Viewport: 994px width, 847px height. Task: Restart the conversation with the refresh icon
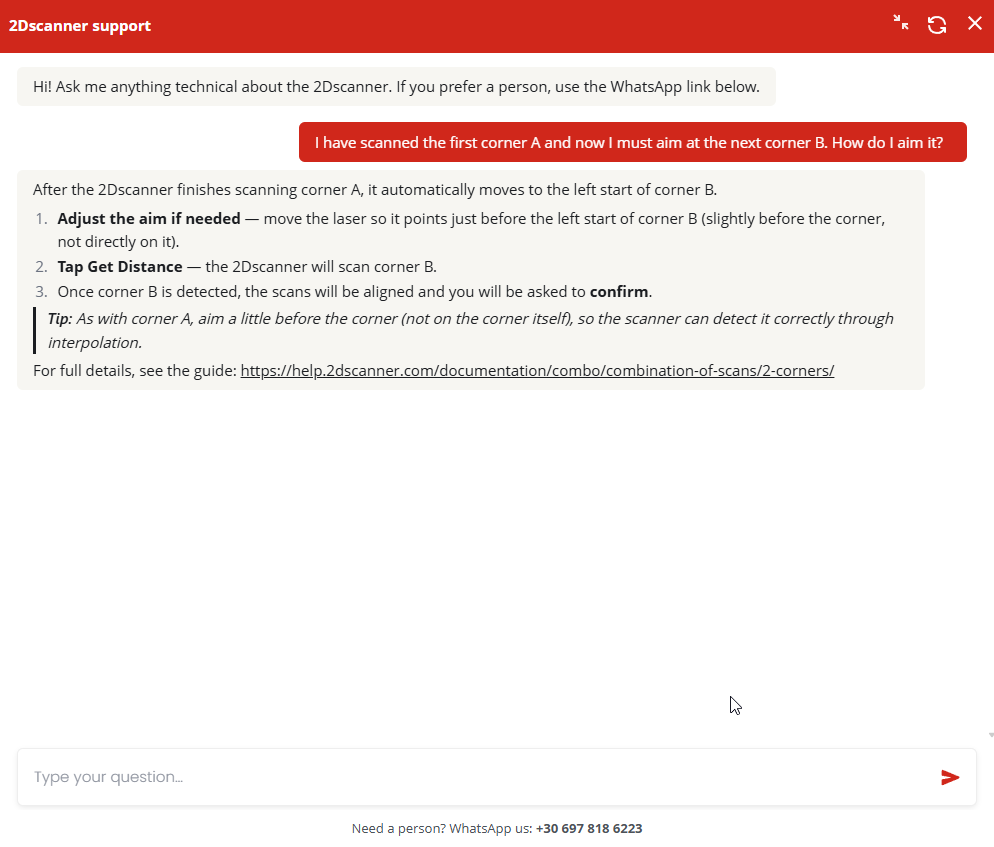click(x=937, y=25)
